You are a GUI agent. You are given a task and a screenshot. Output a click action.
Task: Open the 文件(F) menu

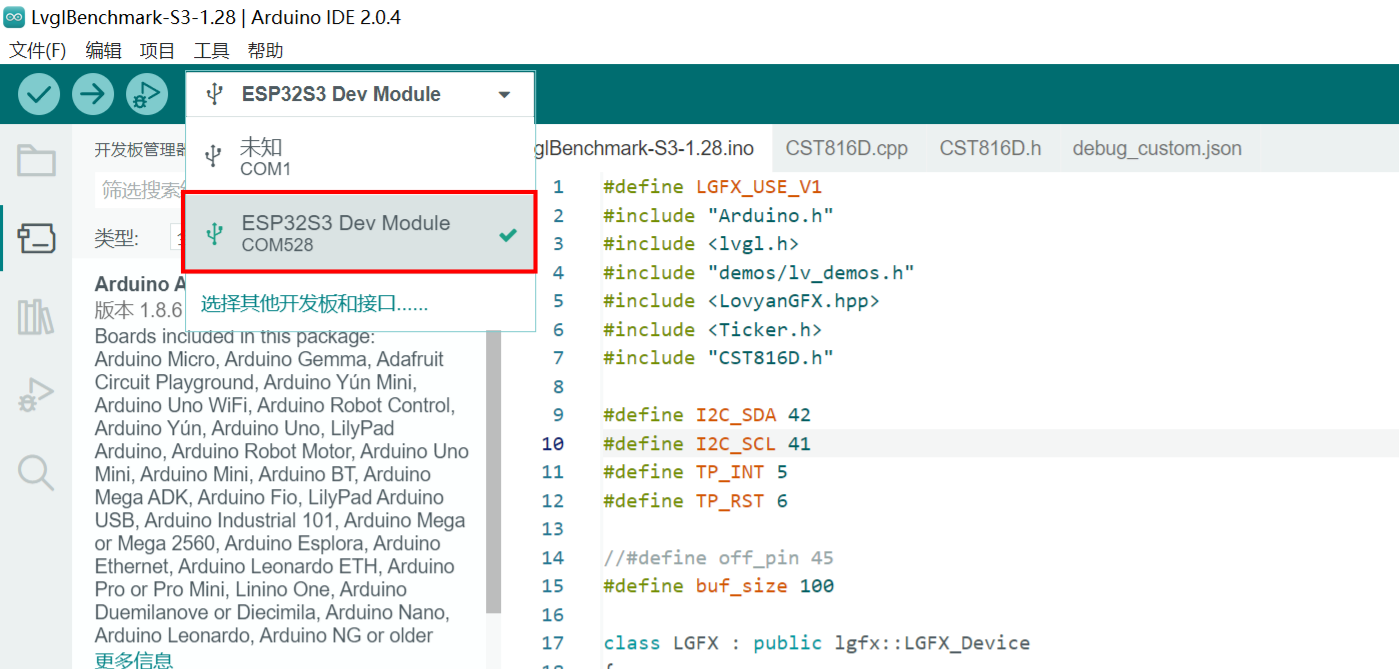37,50
